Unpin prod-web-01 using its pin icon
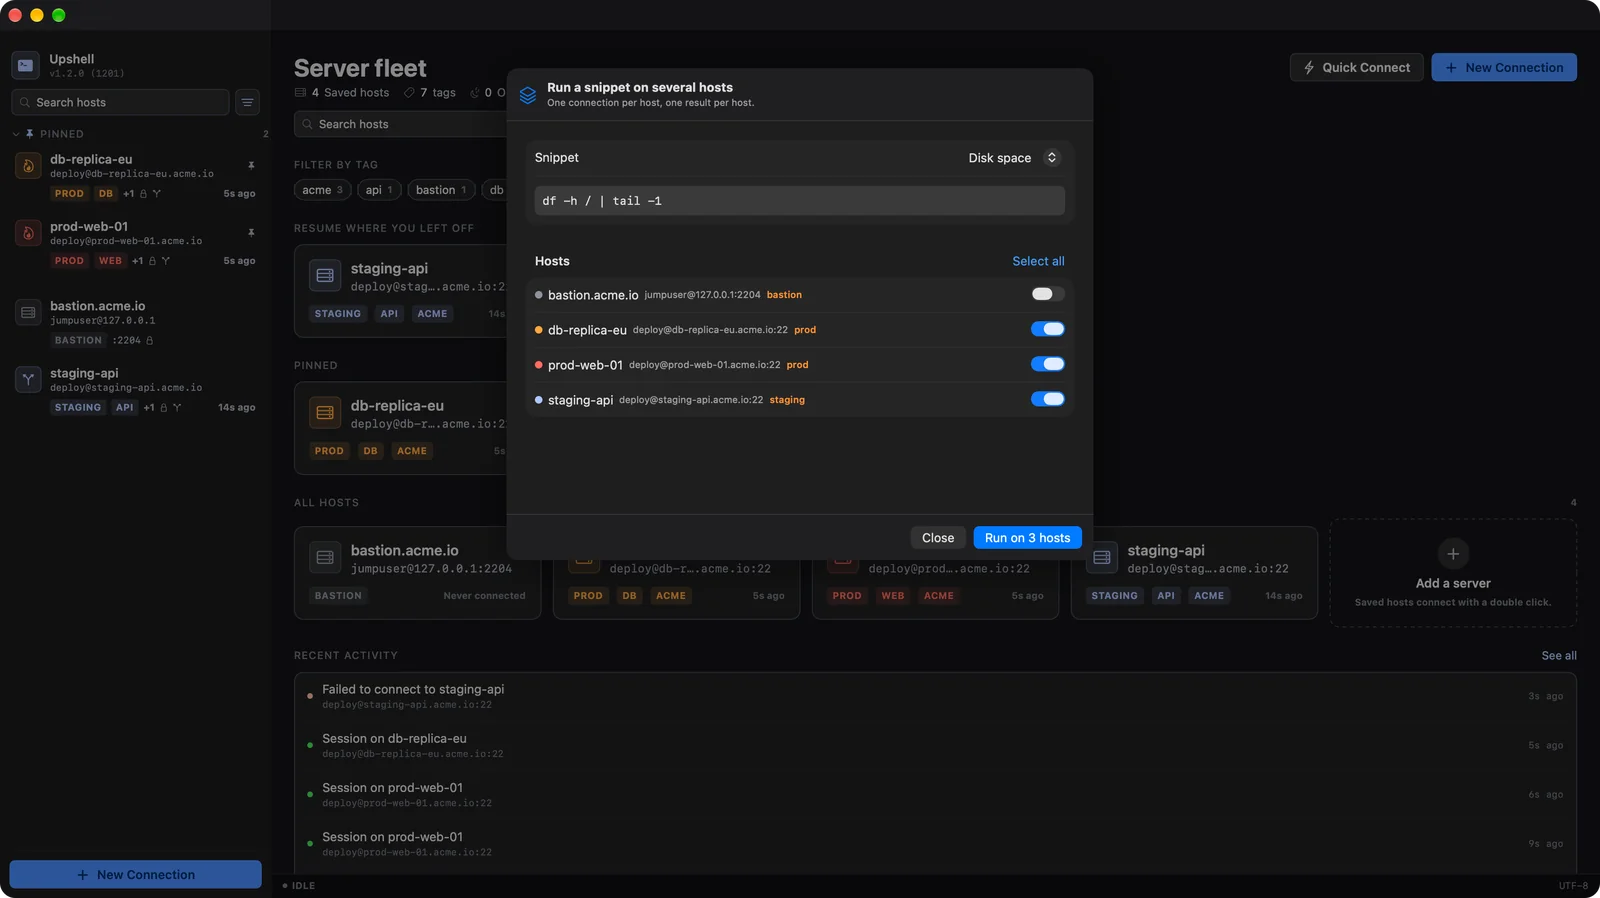1600x898 pixels. 251,232
